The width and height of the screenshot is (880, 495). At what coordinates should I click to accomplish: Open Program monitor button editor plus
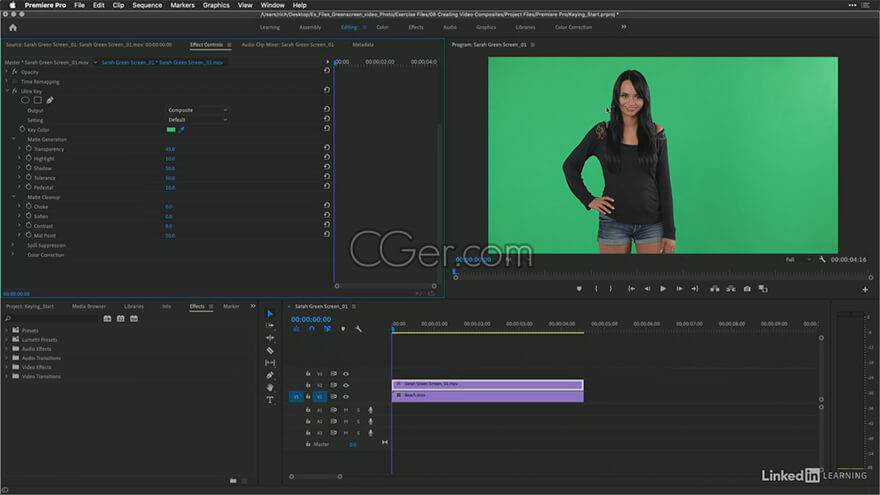pos(865,290)
